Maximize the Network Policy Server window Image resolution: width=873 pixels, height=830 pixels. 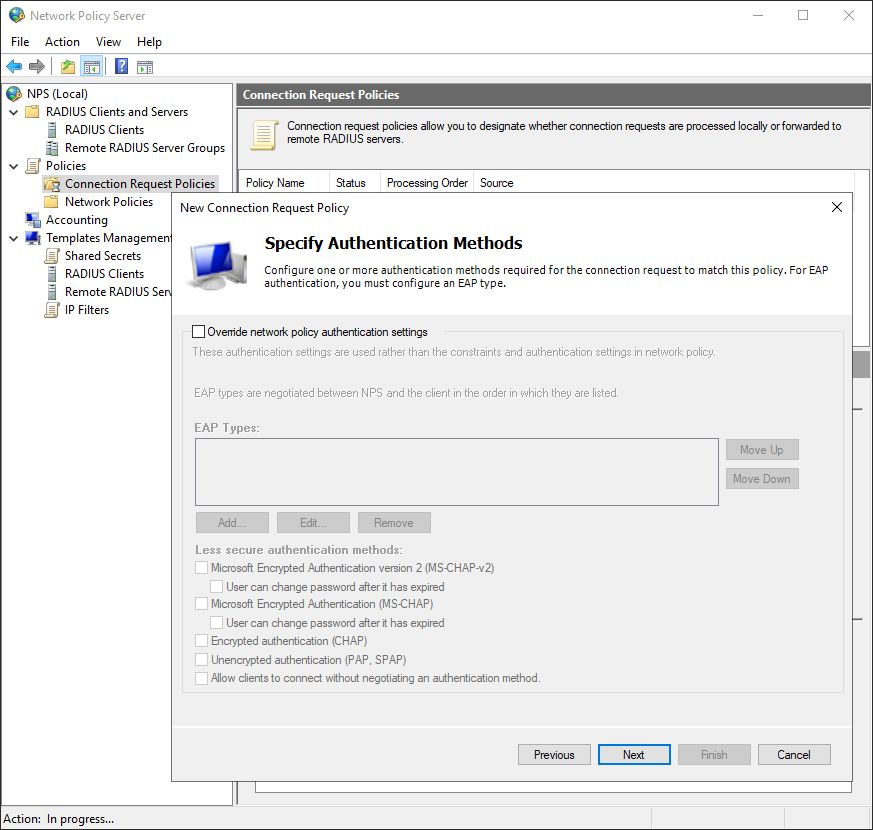[803, 15]
